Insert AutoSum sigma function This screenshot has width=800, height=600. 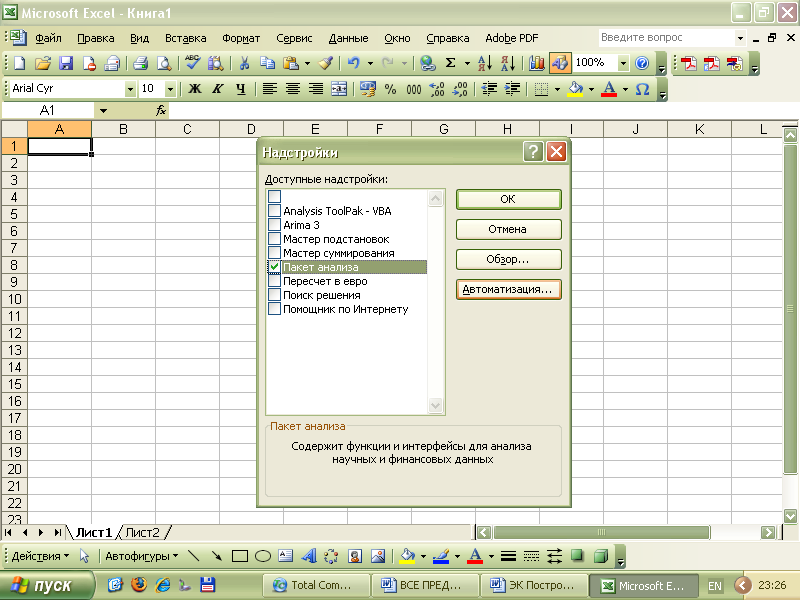click(451, 63)
